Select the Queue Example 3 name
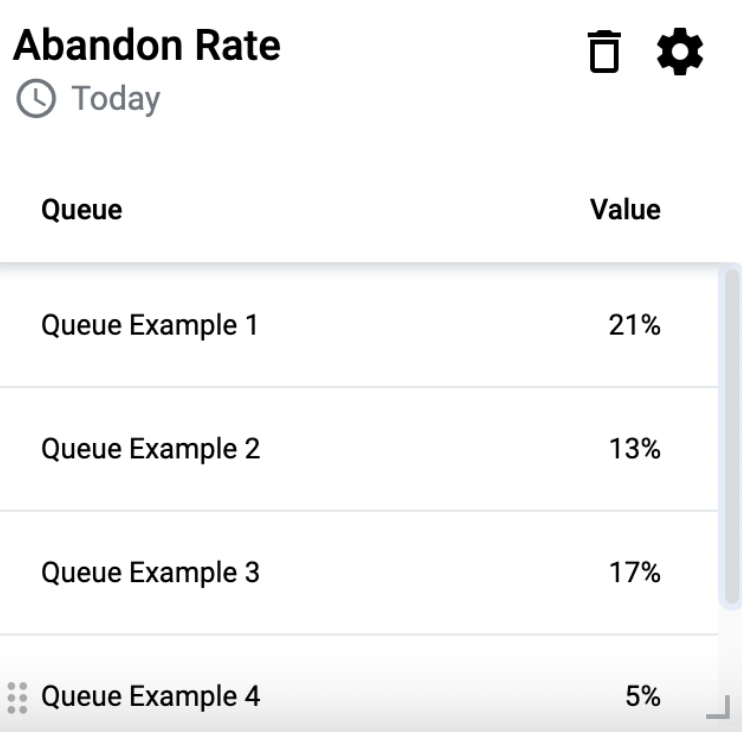742x732 pixels. 150,573
